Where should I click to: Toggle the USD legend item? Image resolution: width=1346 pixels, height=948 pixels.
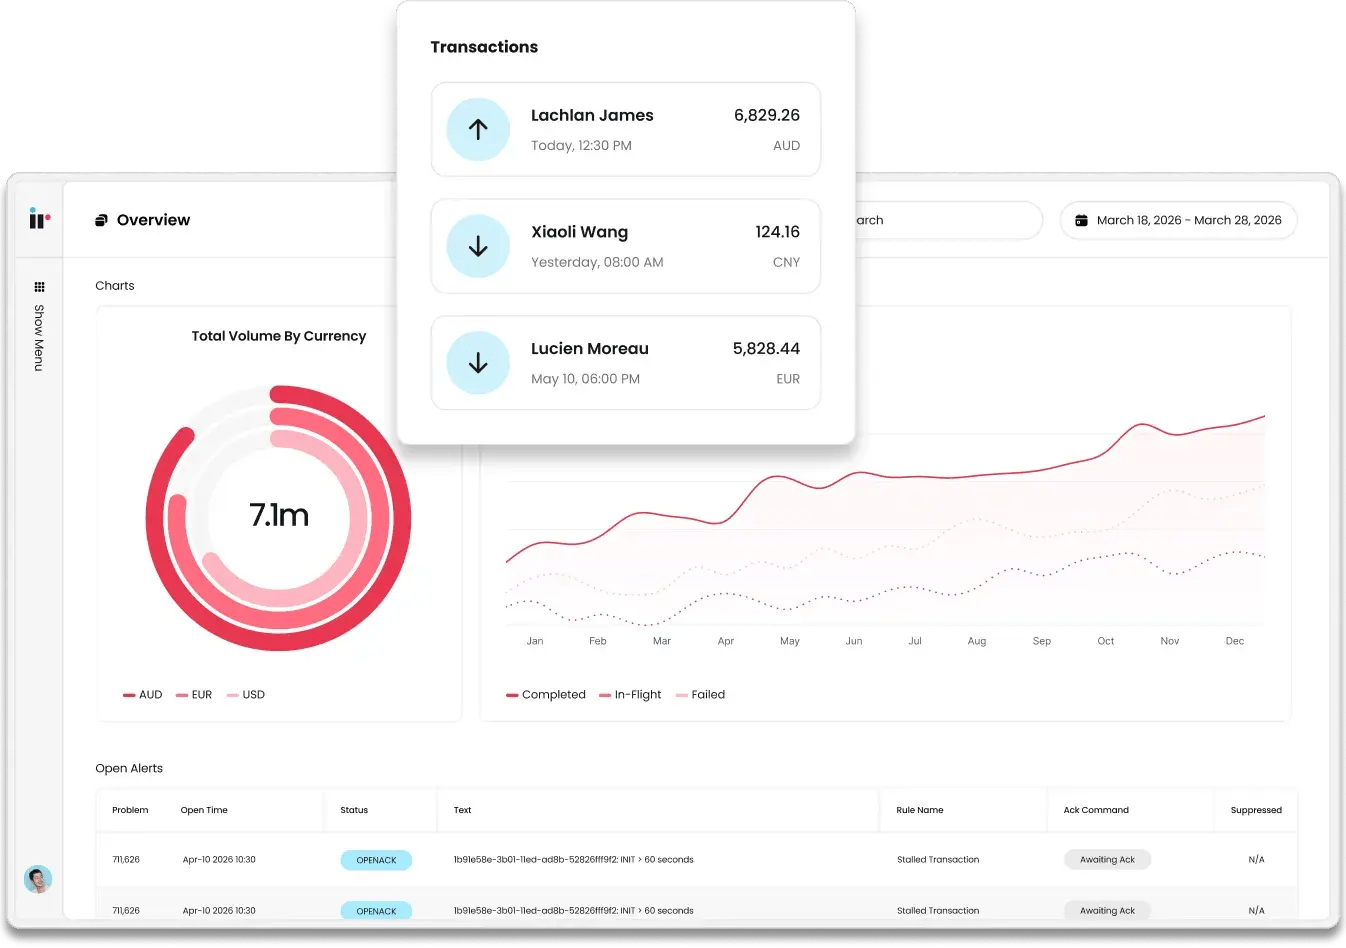point(246,695)
